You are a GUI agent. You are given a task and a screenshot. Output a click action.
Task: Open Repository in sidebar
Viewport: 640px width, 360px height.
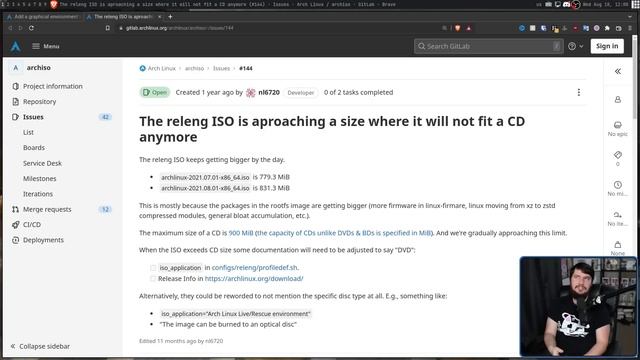click(40, 102)
